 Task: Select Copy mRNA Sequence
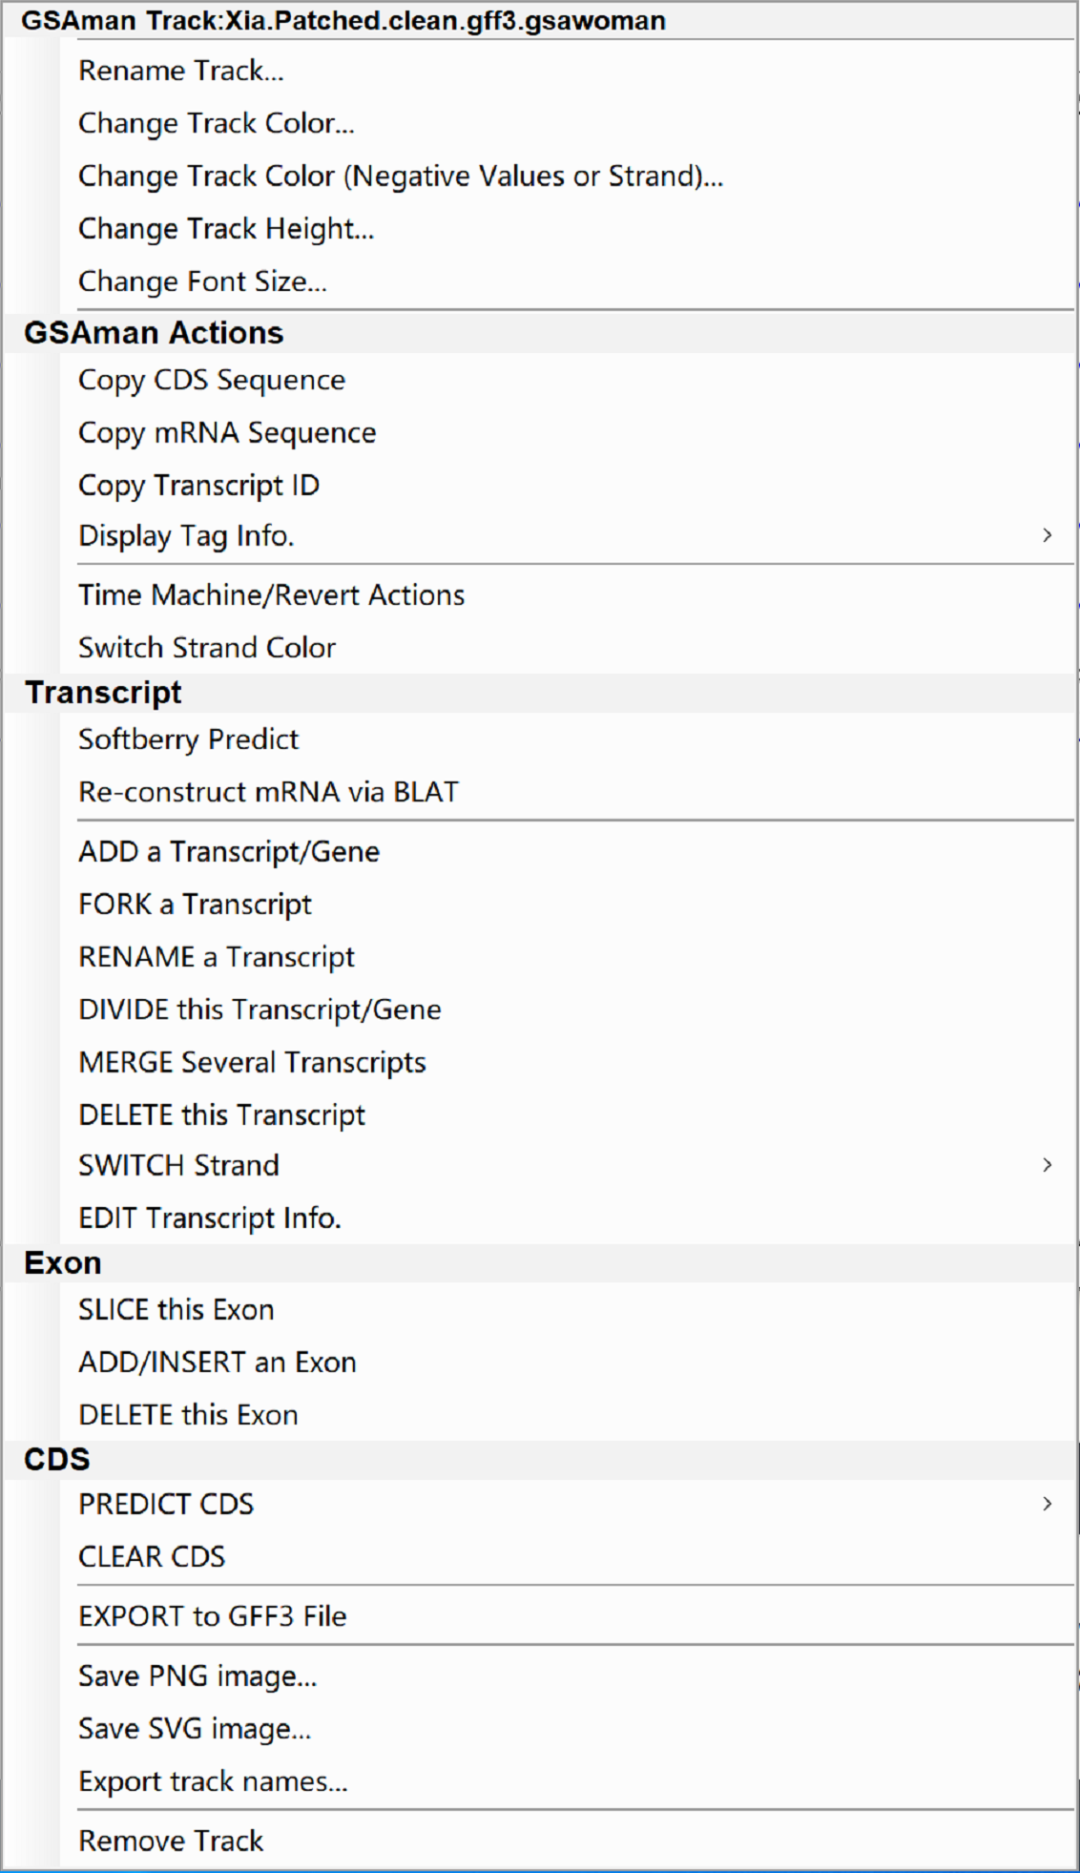coord(227,433)
